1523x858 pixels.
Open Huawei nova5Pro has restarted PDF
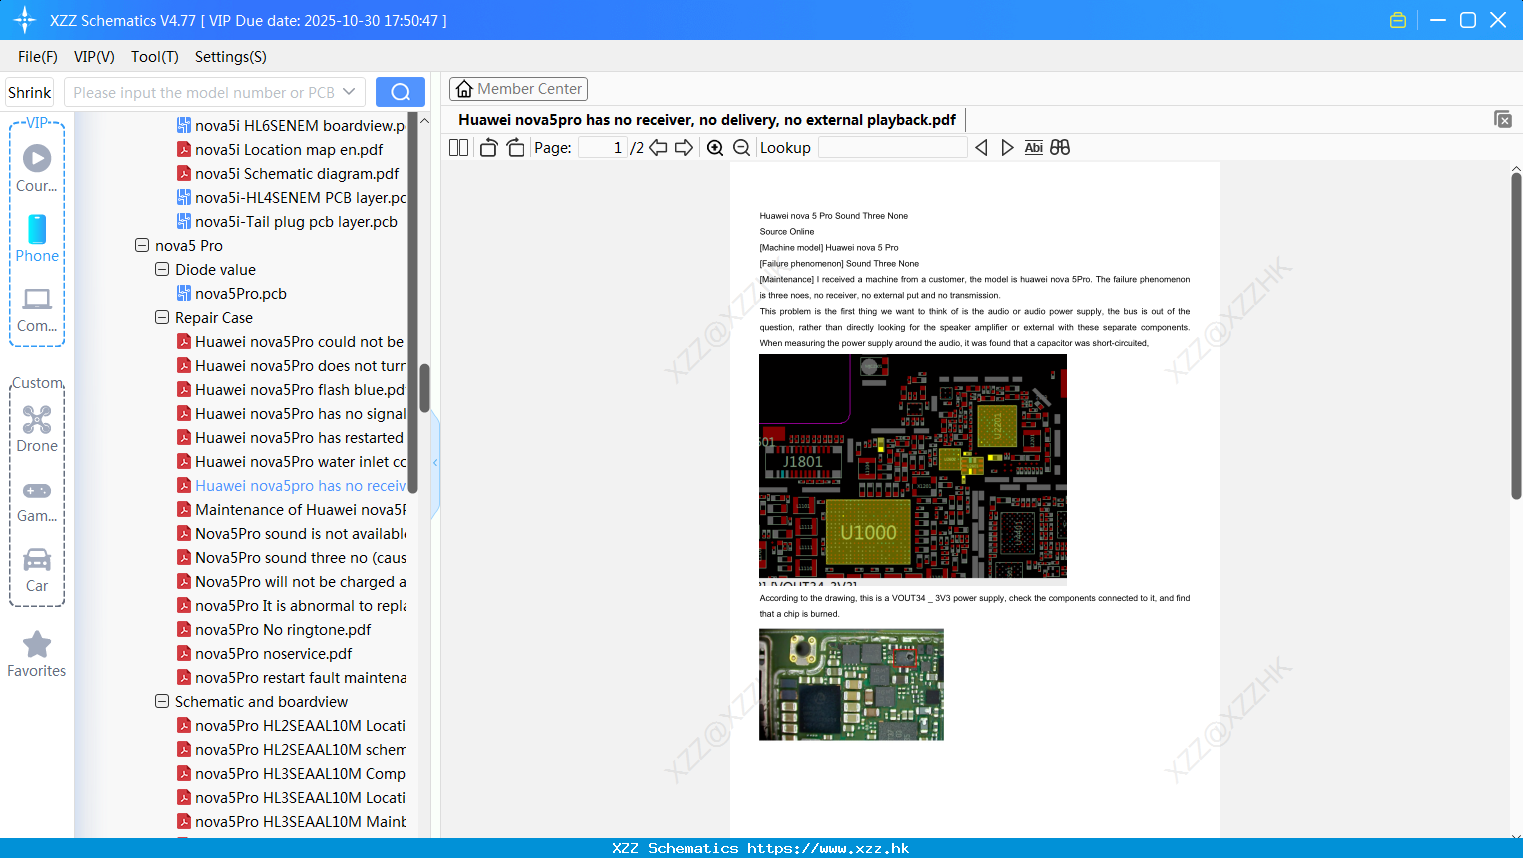[x=300, y=438]
